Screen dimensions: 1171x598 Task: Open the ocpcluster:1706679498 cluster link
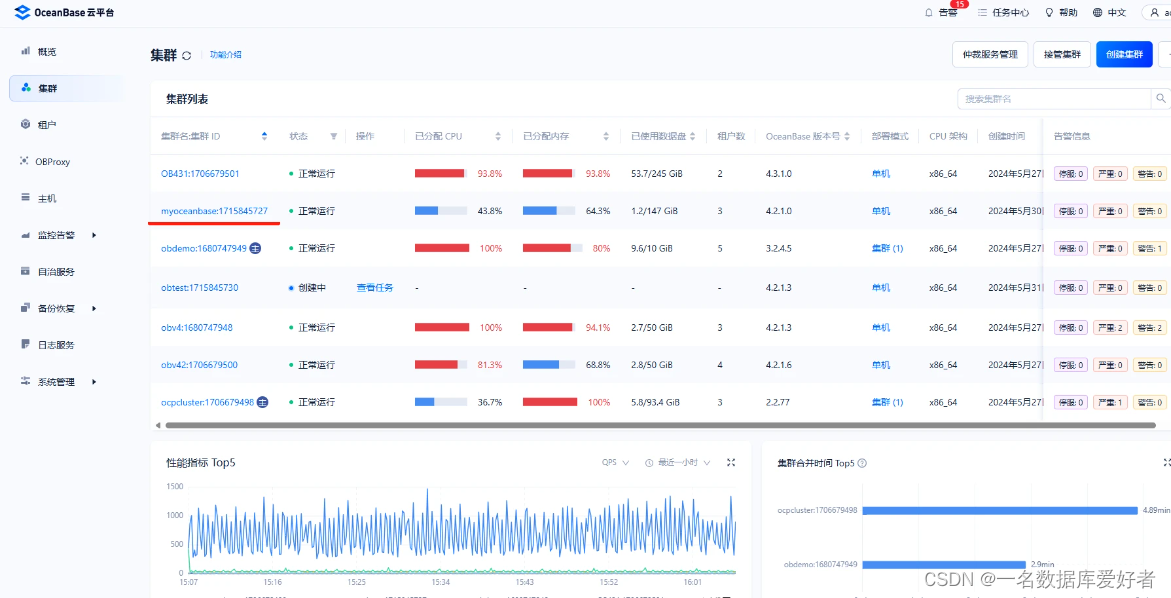(208, 402)
